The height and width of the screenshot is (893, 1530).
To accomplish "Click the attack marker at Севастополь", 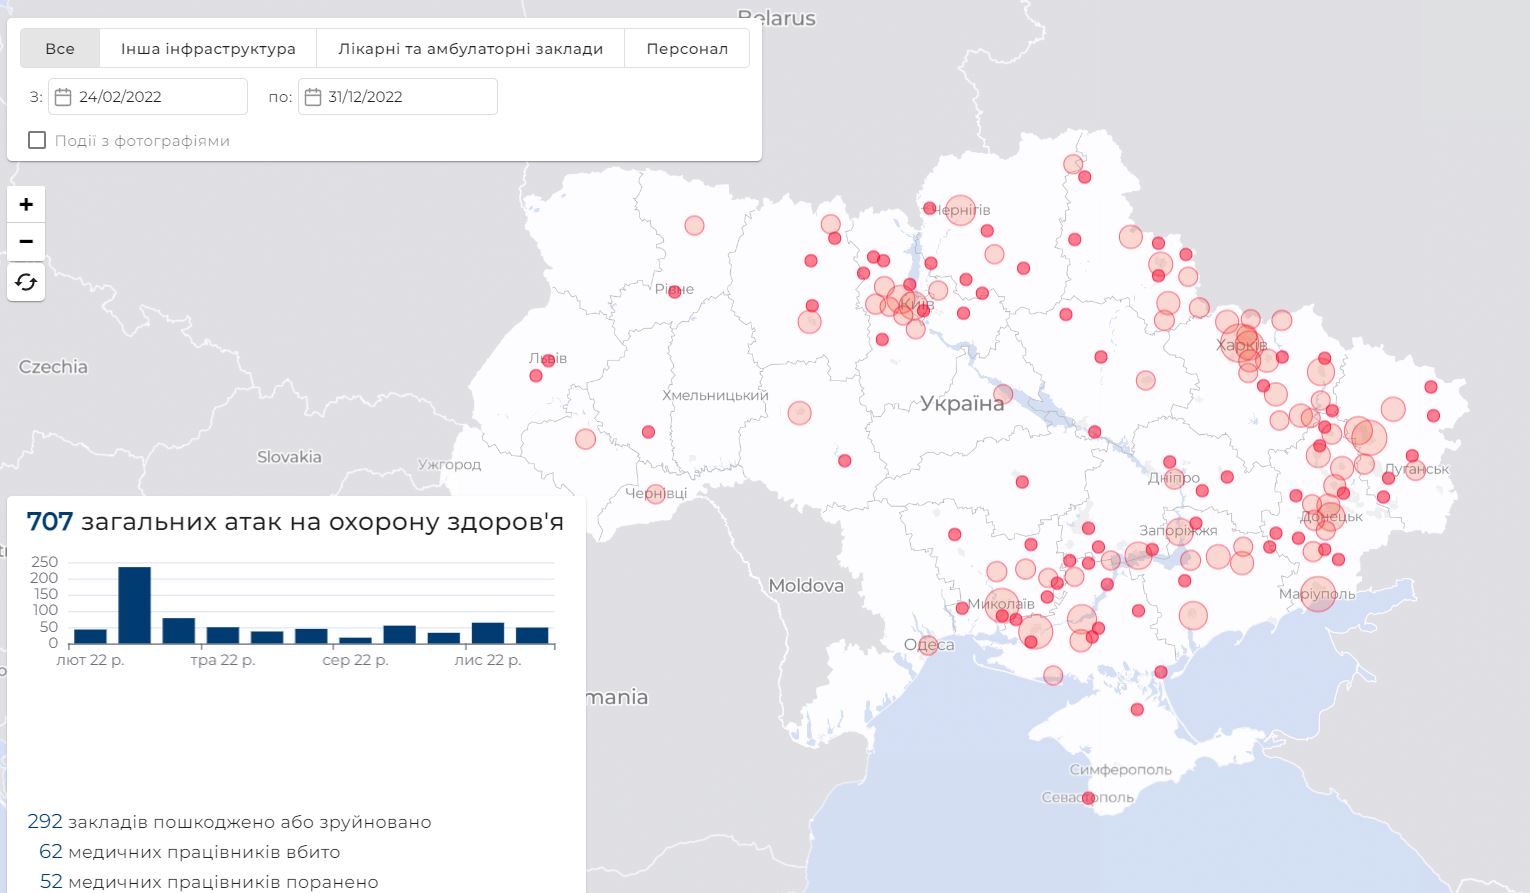I will coord(1089,798).
